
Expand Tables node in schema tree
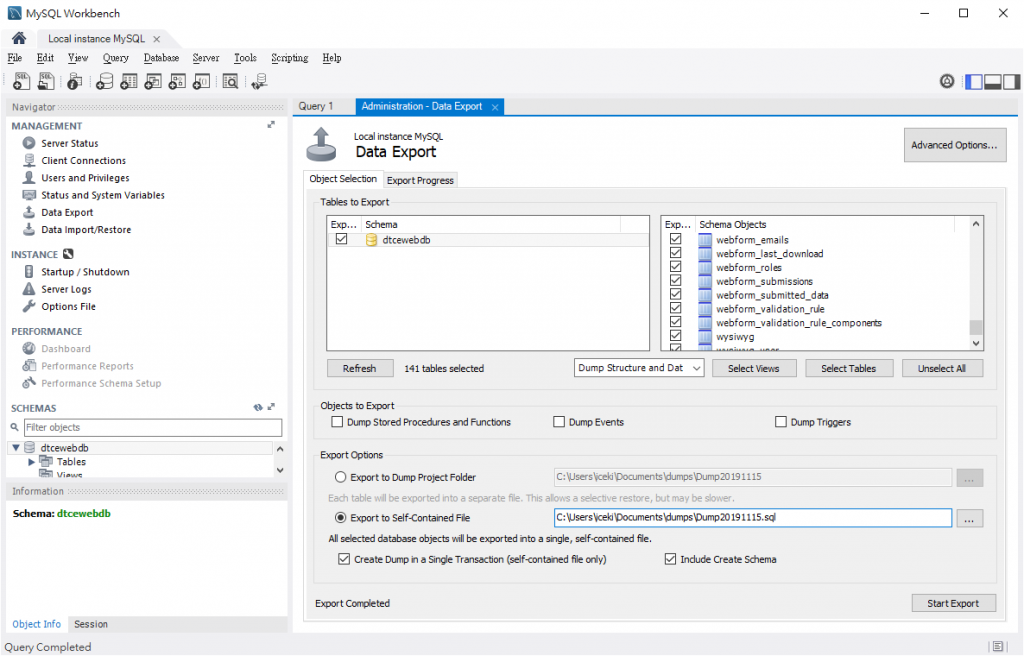[31, 462]
